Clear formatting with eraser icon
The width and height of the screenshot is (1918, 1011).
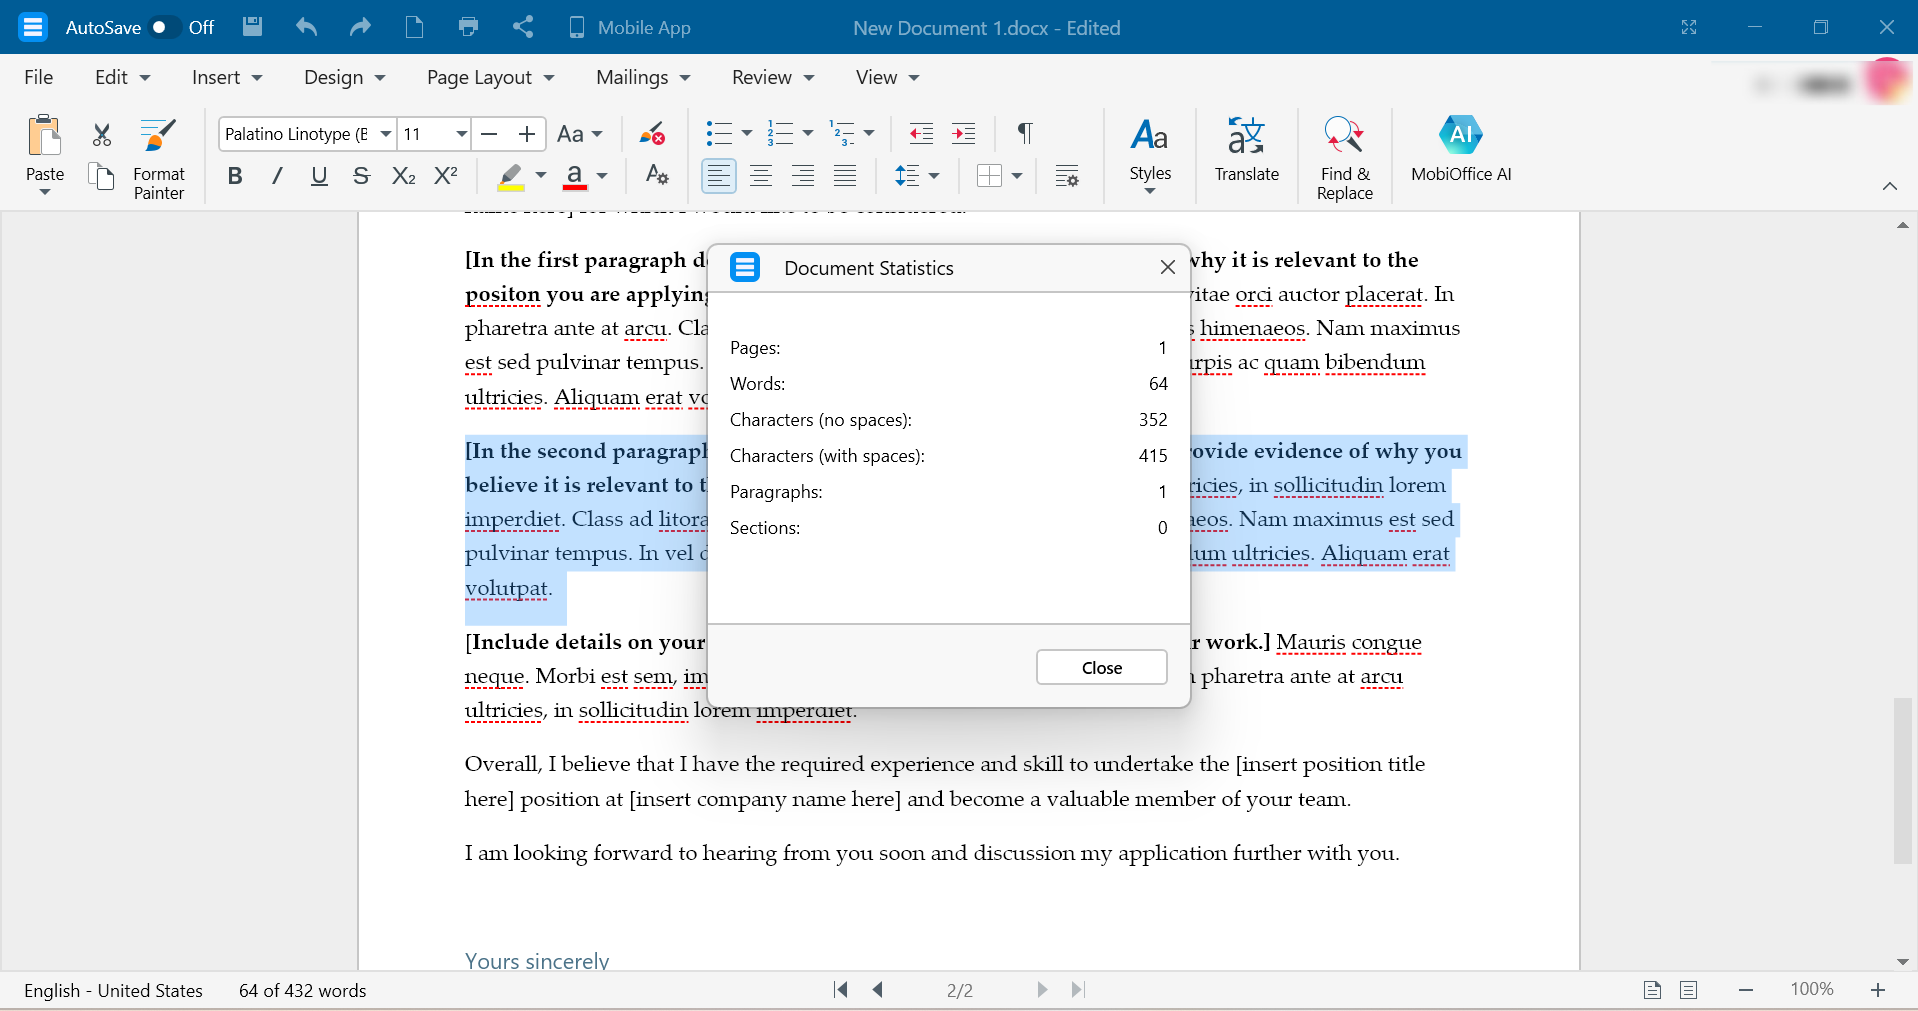click(x=652, y=134)
